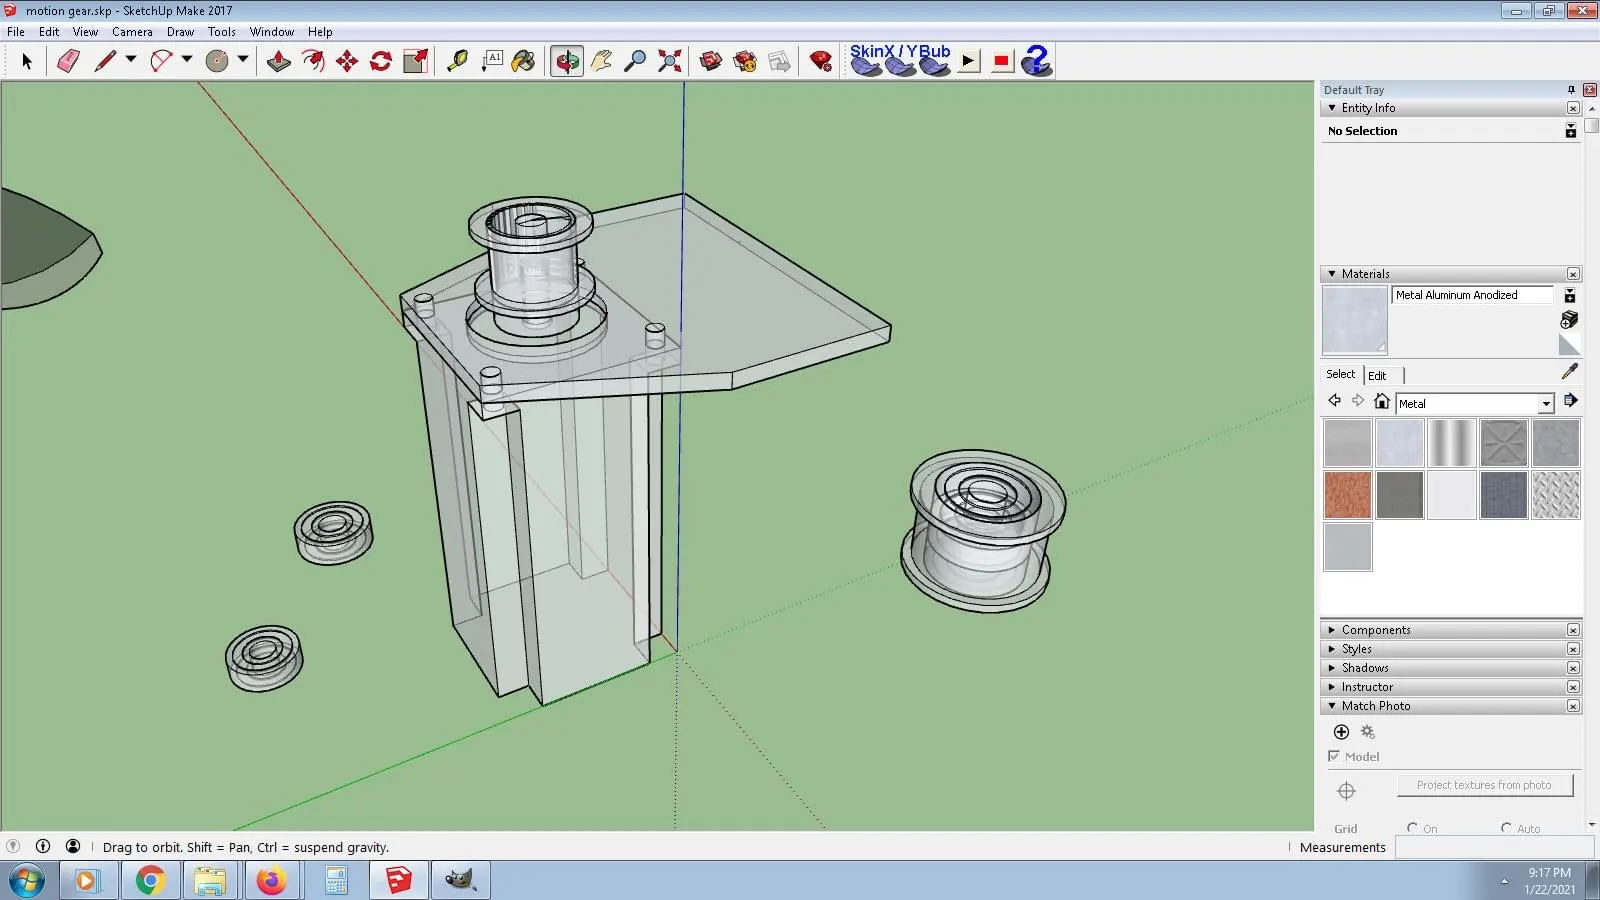Pick the material eyedropper sample tool
Screen dimensions: 1600x900
point(1569,372)
